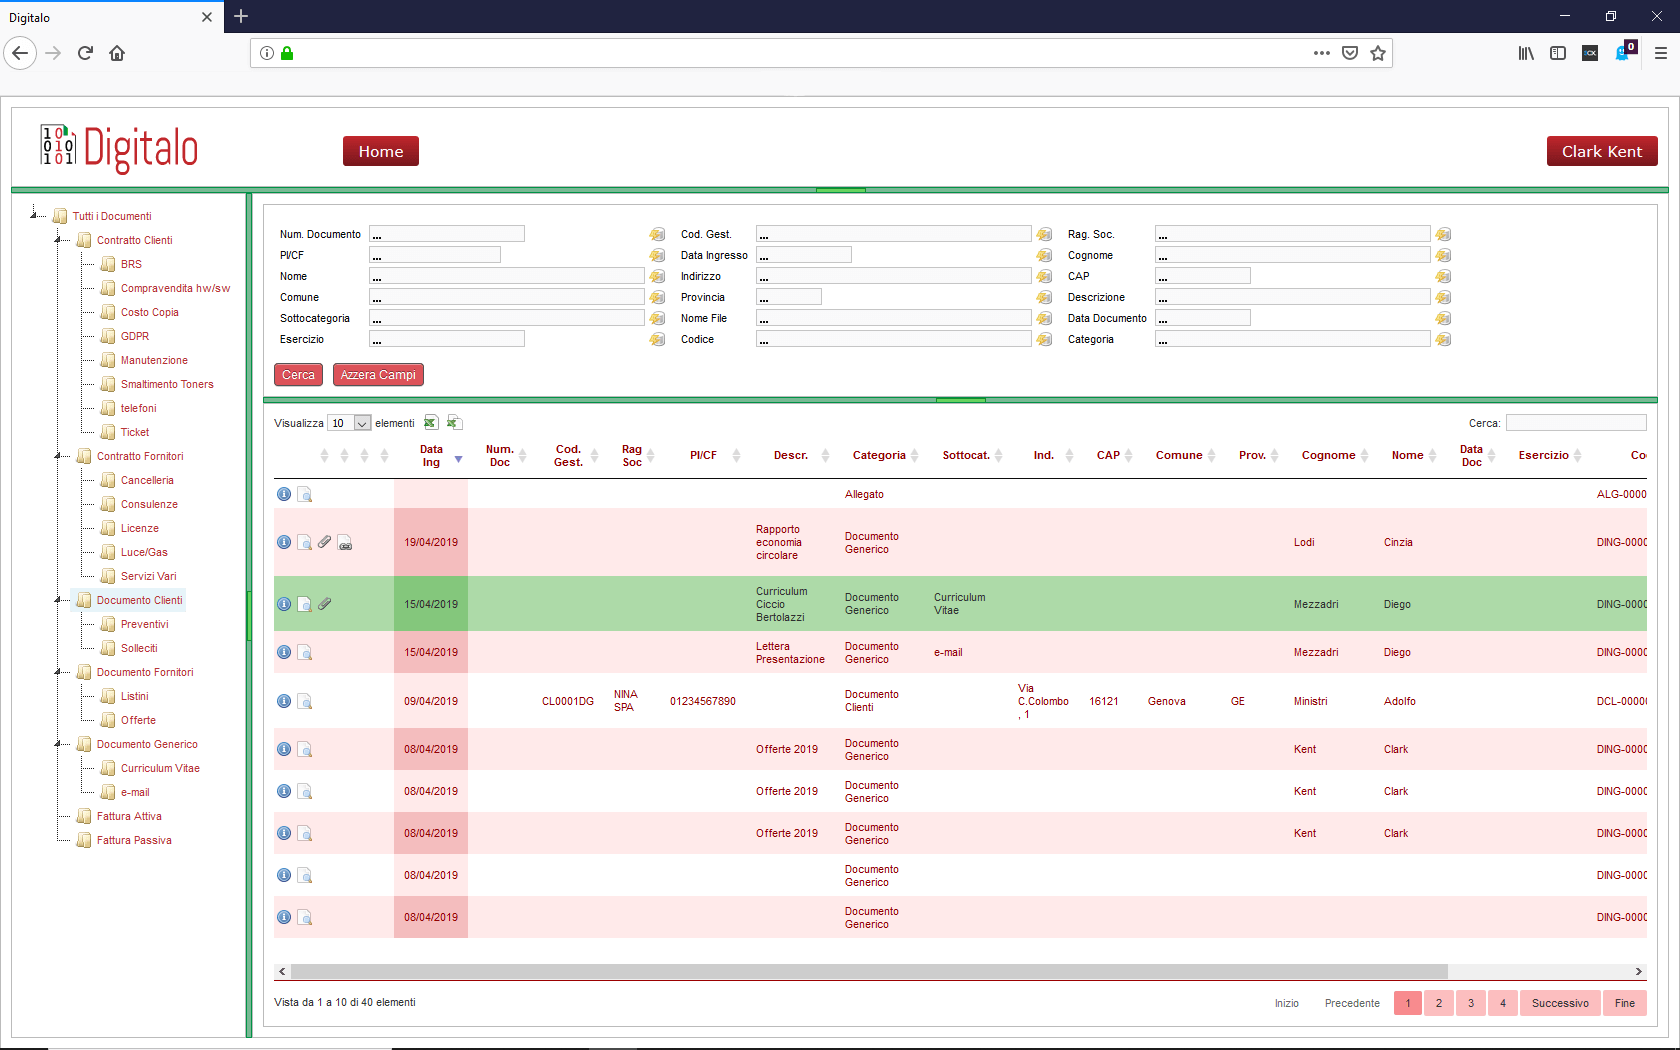Go to page 4 of results
This screenshot has width=1680, height=1050.
(x=1503, y=1003)
